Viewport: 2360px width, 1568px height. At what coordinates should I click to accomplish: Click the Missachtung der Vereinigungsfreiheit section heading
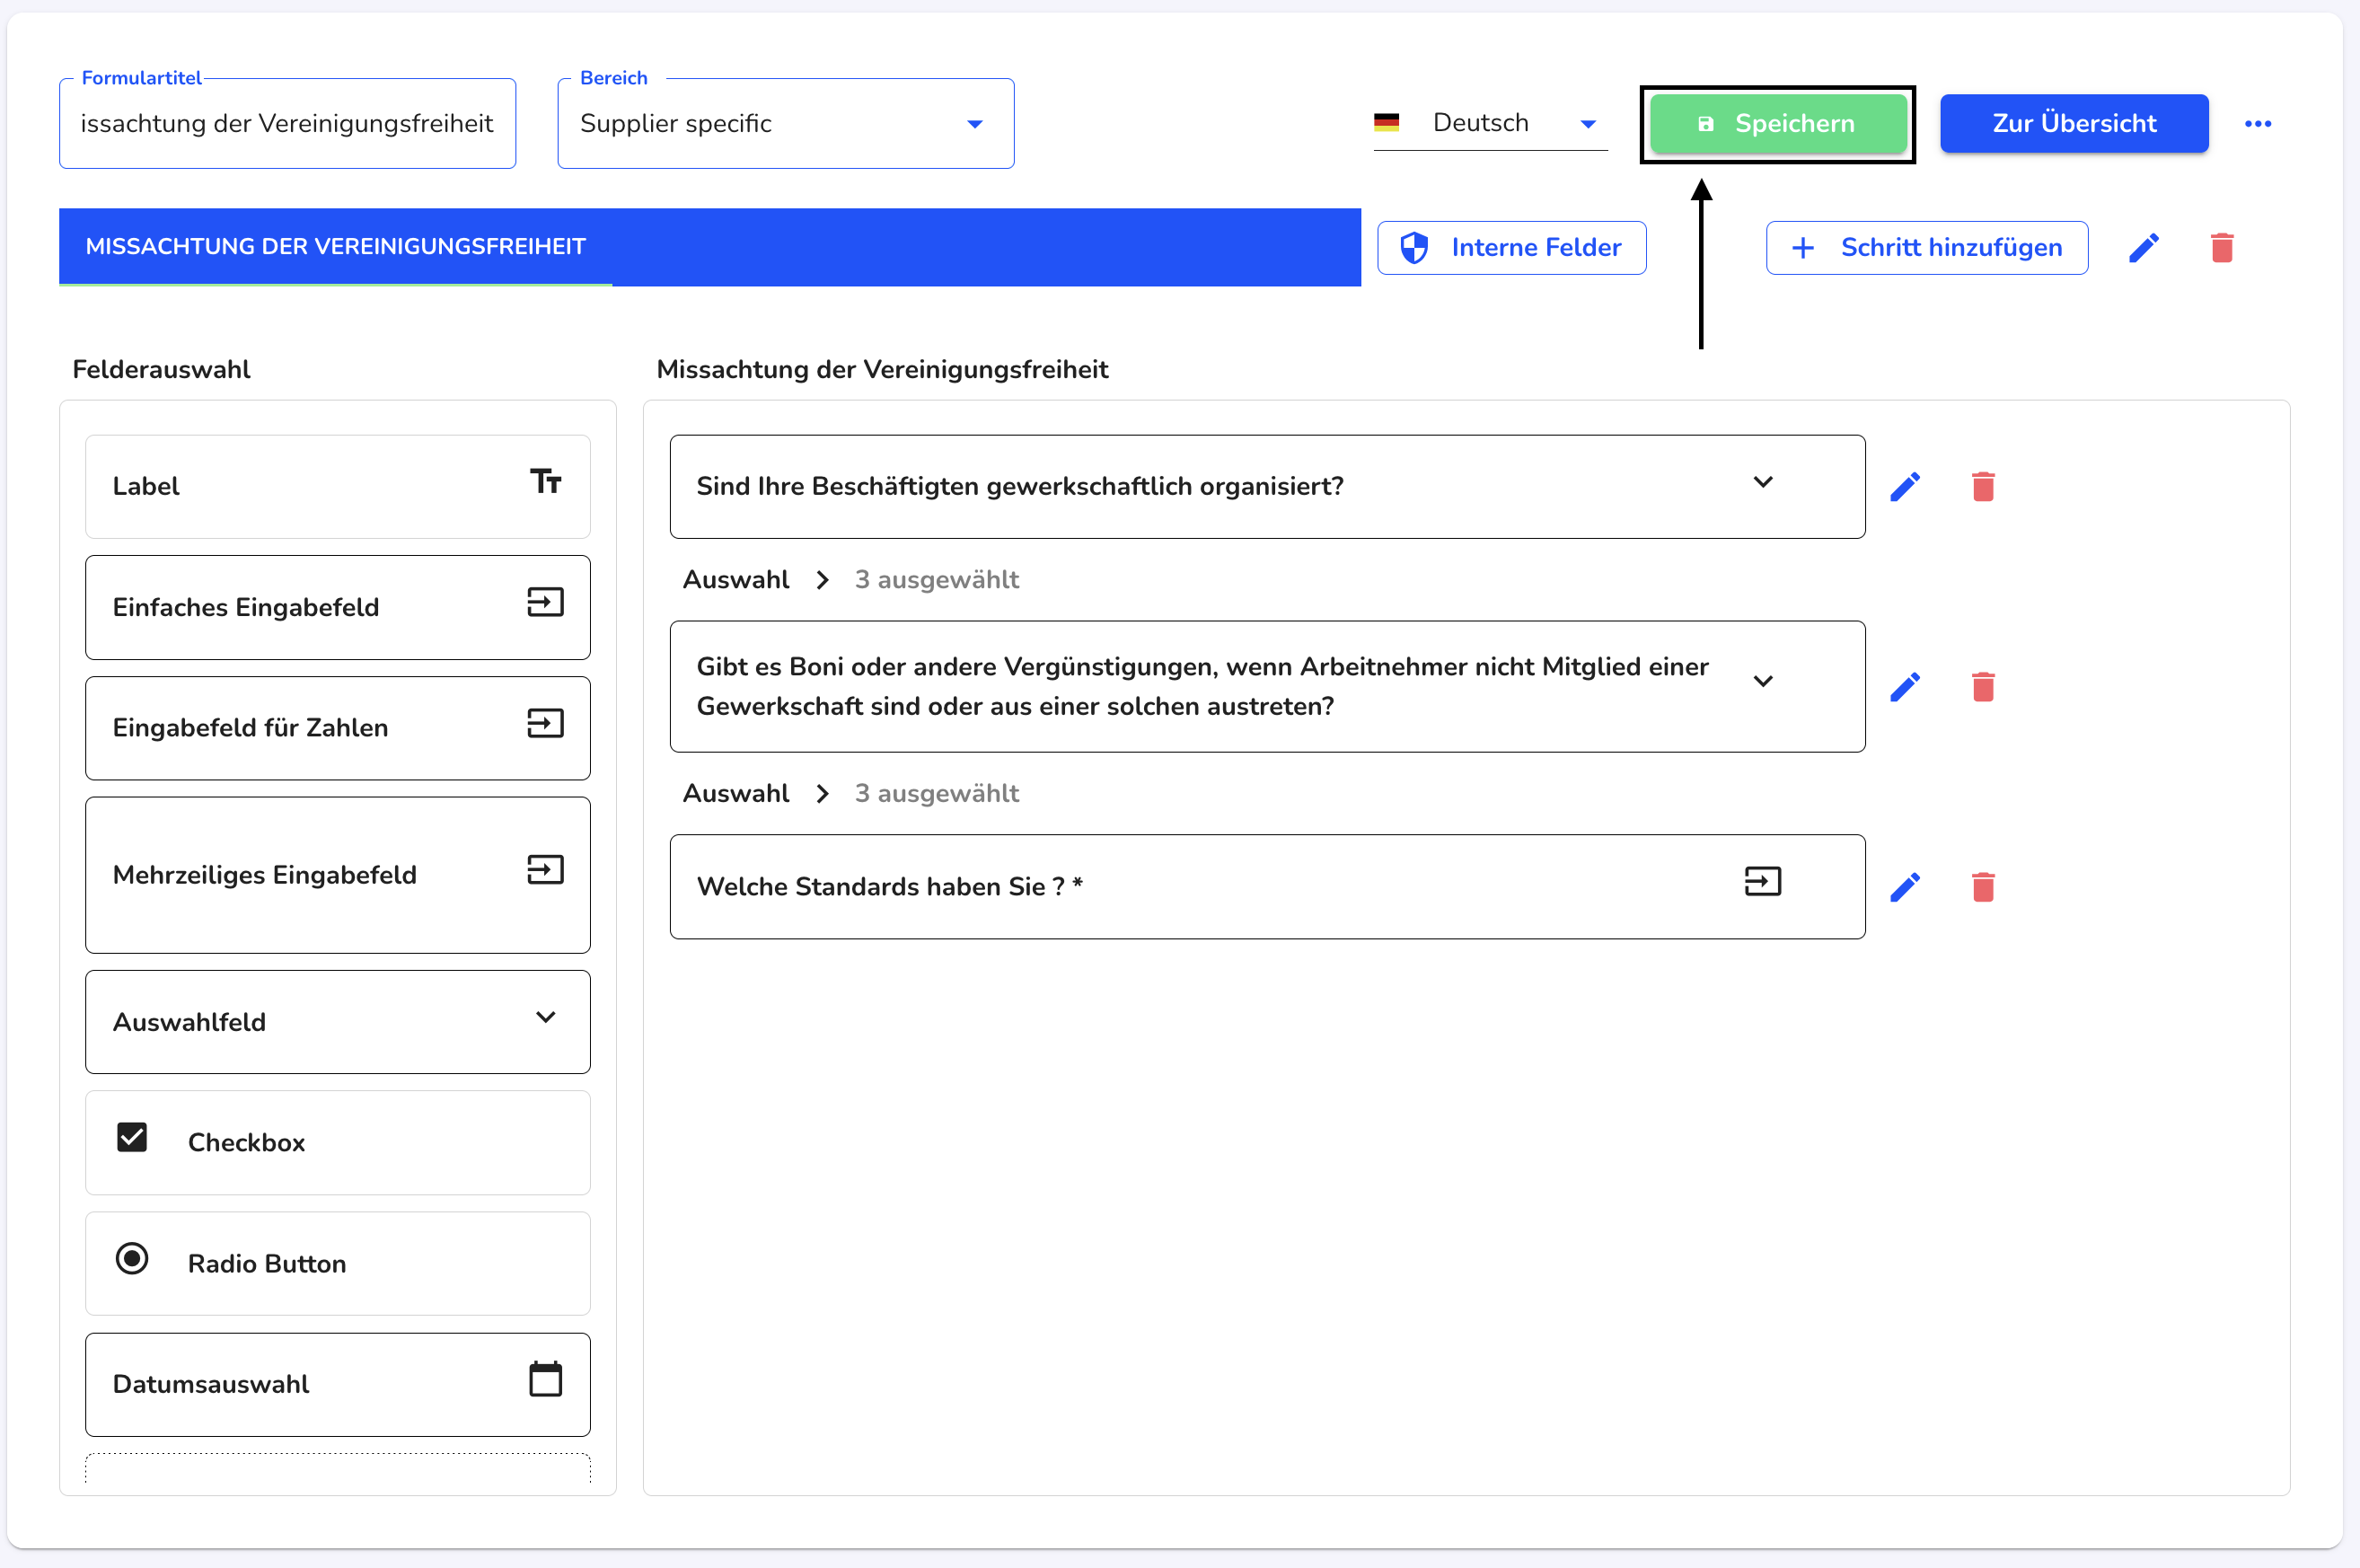[882, 370]
